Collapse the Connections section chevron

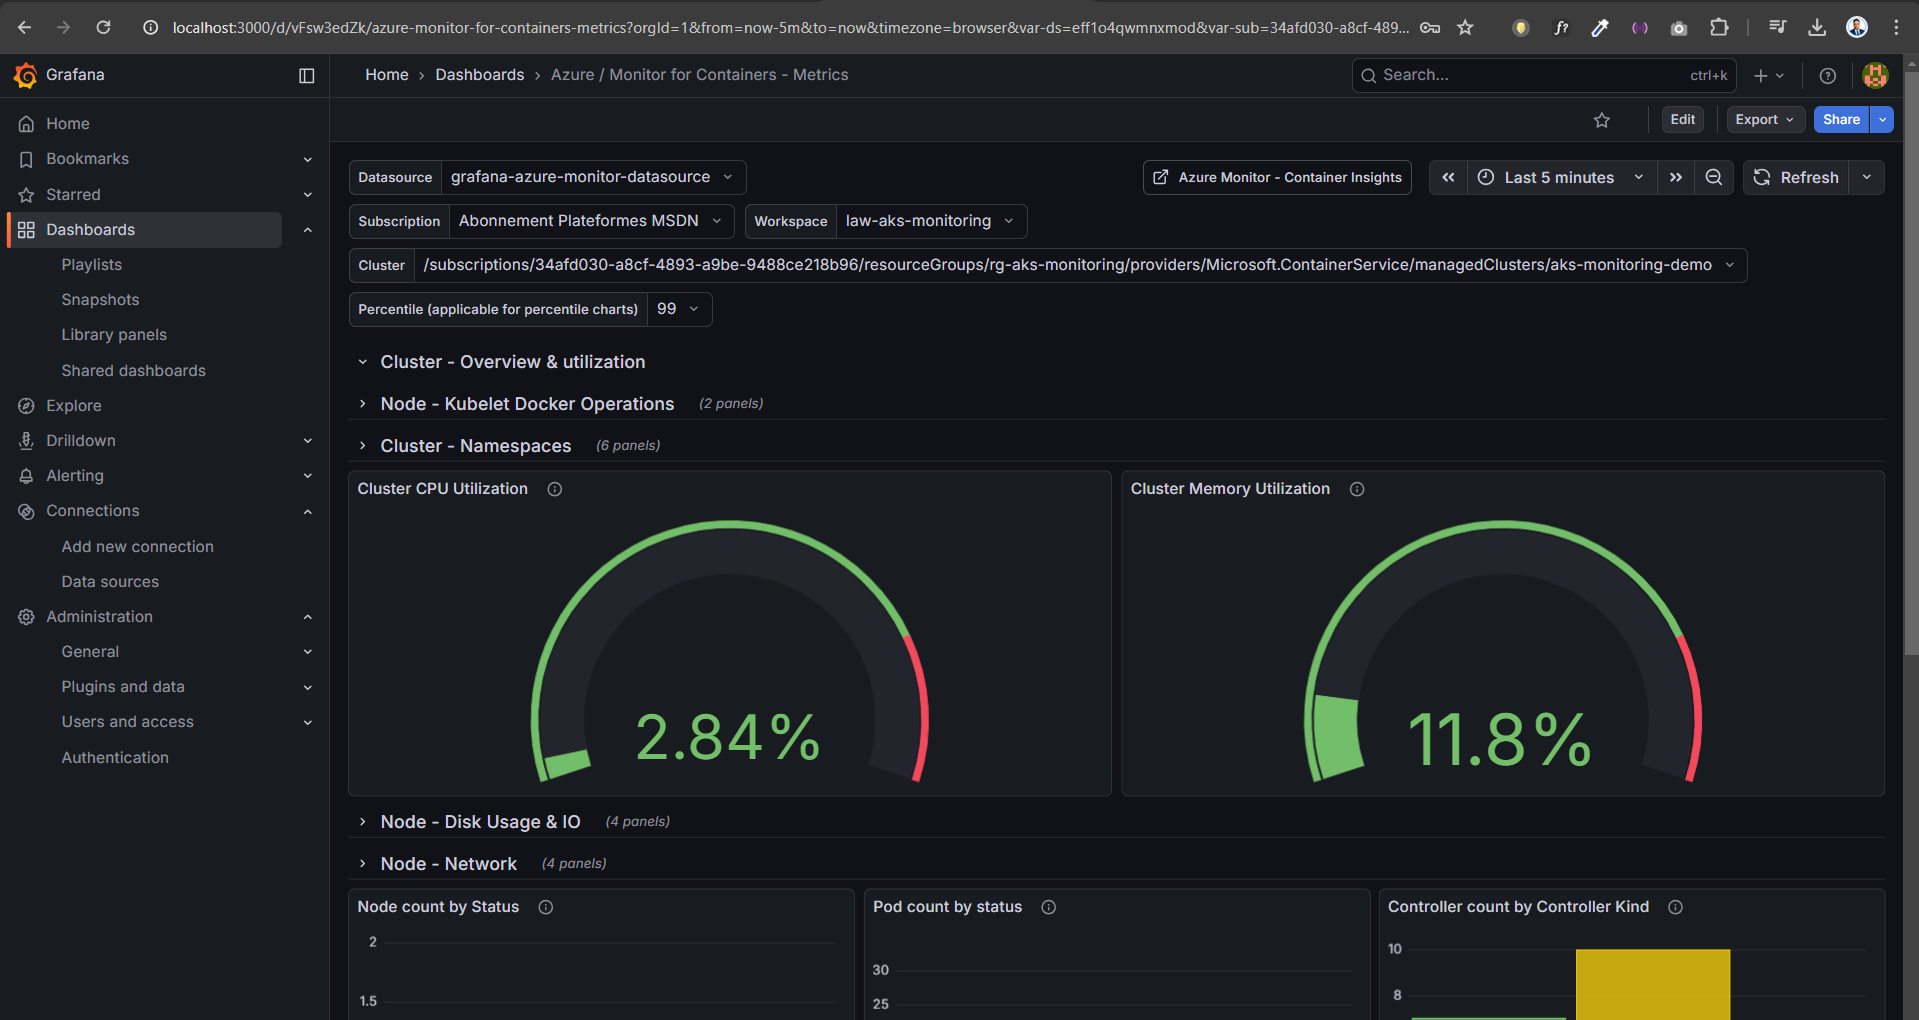(307, 511)
